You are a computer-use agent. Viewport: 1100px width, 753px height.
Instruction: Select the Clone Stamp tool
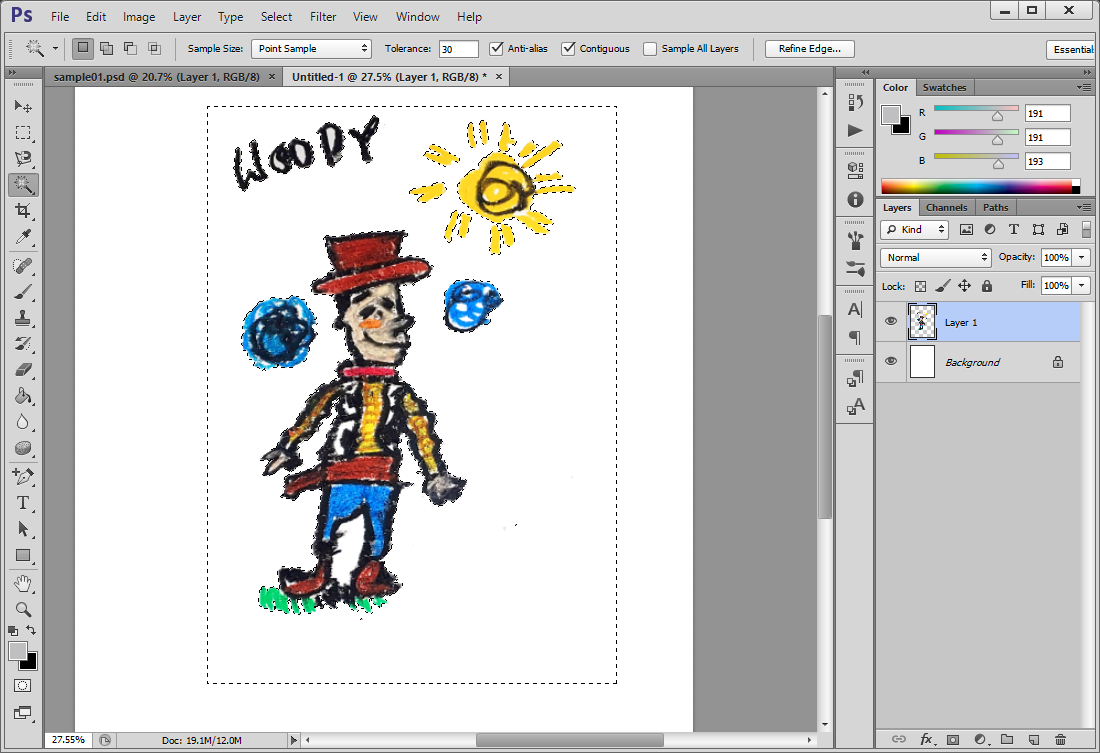[x=23, y=318]
